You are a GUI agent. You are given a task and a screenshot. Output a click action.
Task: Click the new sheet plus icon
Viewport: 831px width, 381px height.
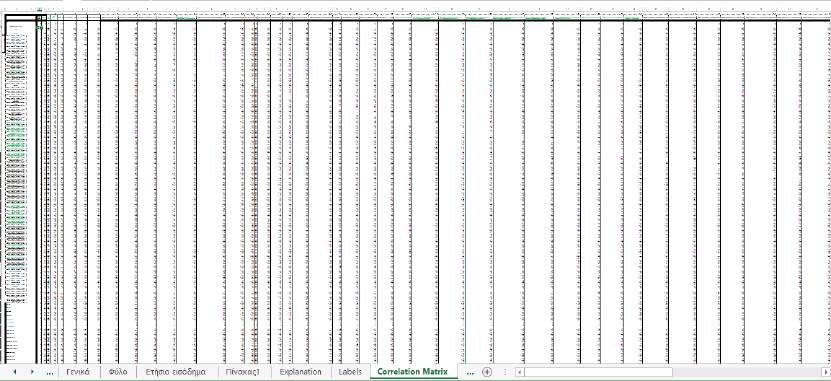pos(487,372)
